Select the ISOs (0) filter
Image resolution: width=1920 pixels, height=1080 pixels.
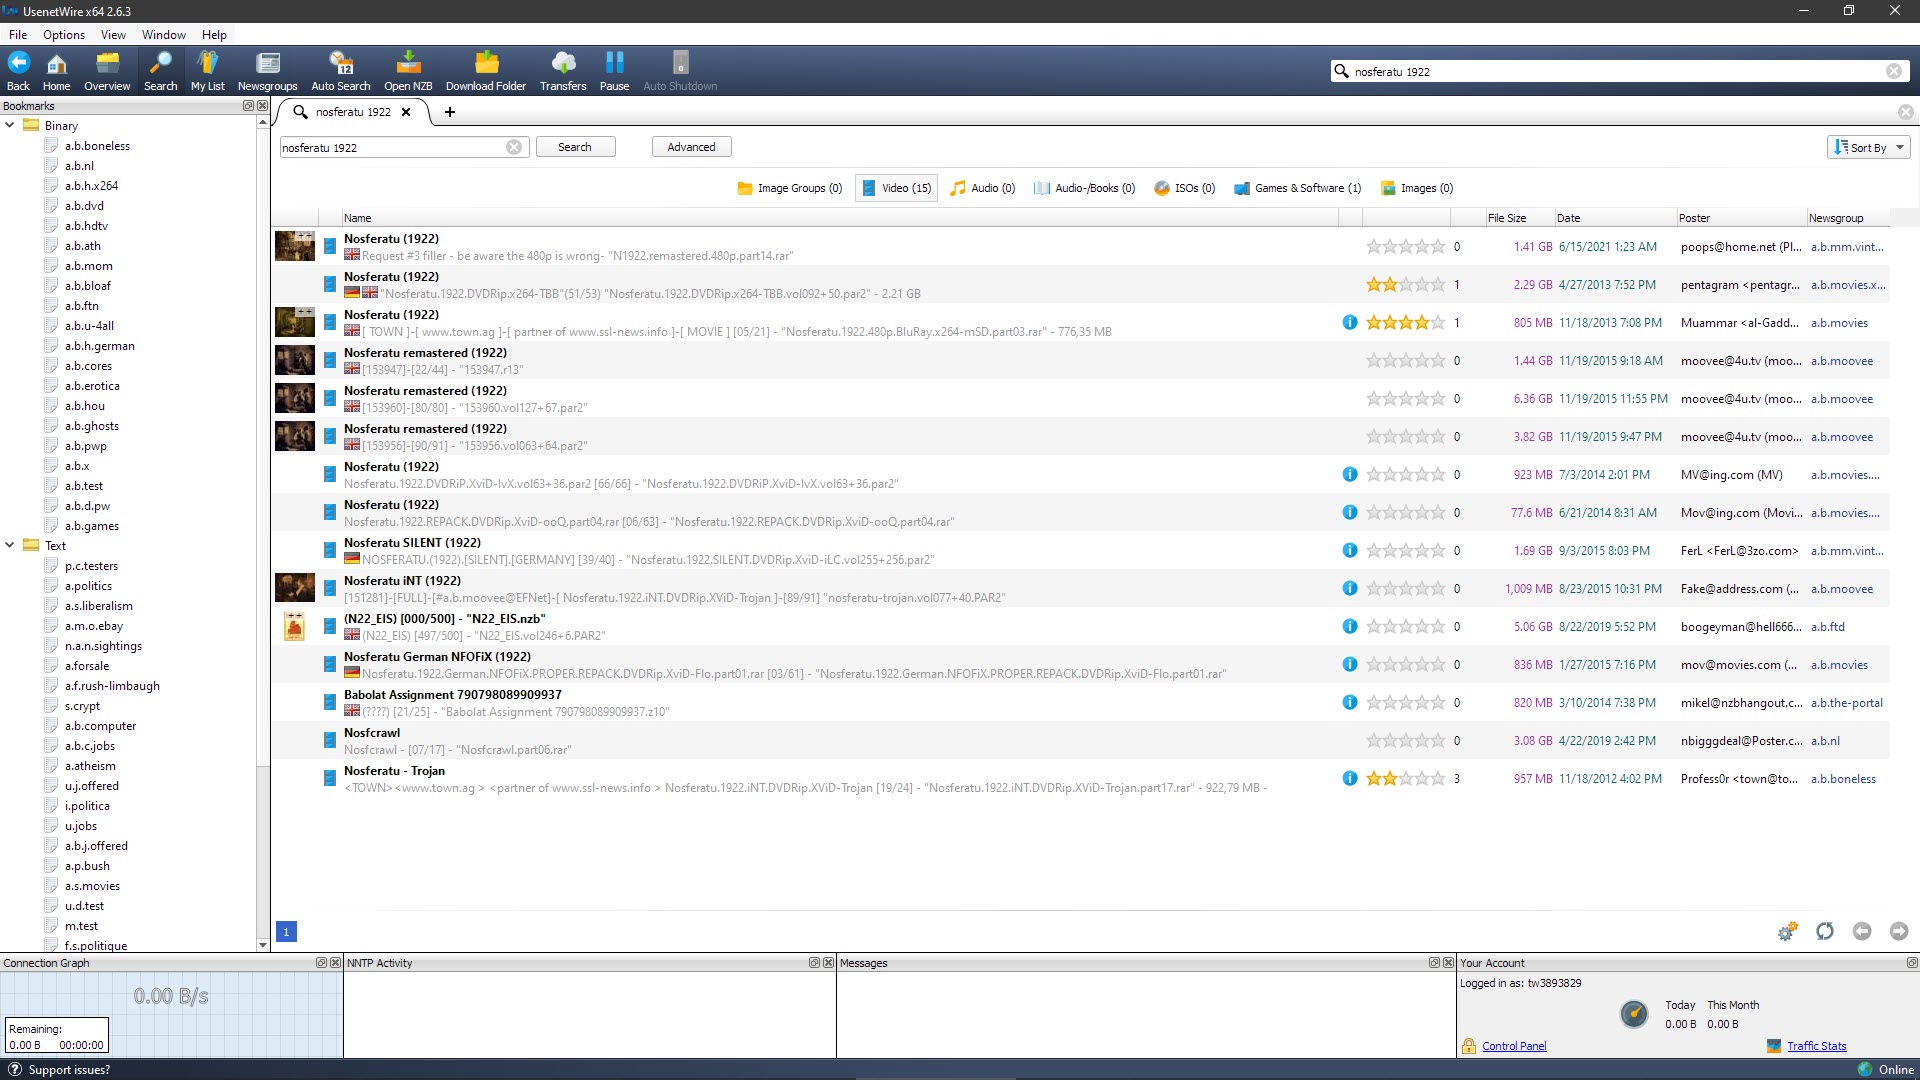(1184, 188)
